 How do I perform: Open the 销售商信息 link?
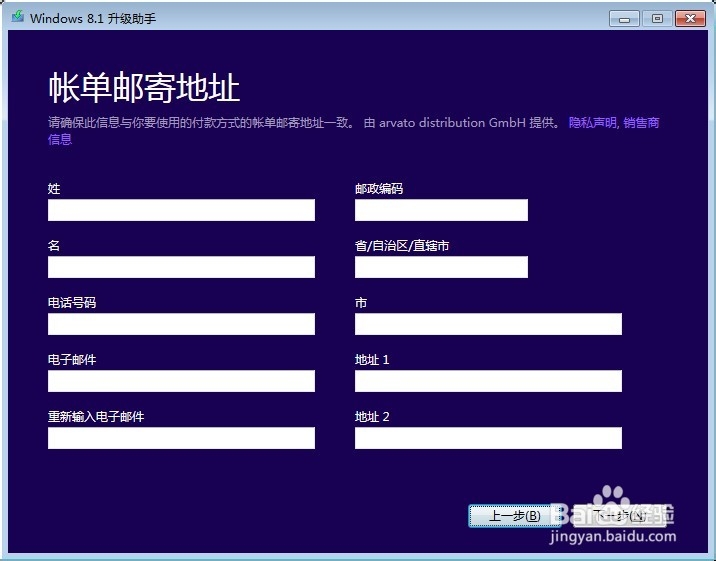641,123
